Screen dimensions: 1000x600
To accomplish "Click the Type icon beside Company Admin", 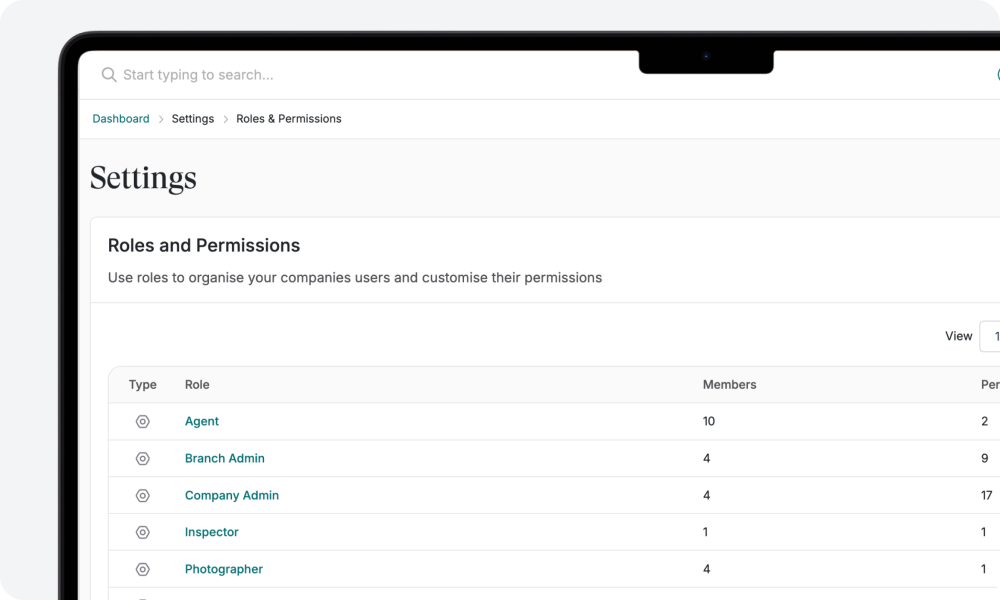I will click(x=142, y=495).
